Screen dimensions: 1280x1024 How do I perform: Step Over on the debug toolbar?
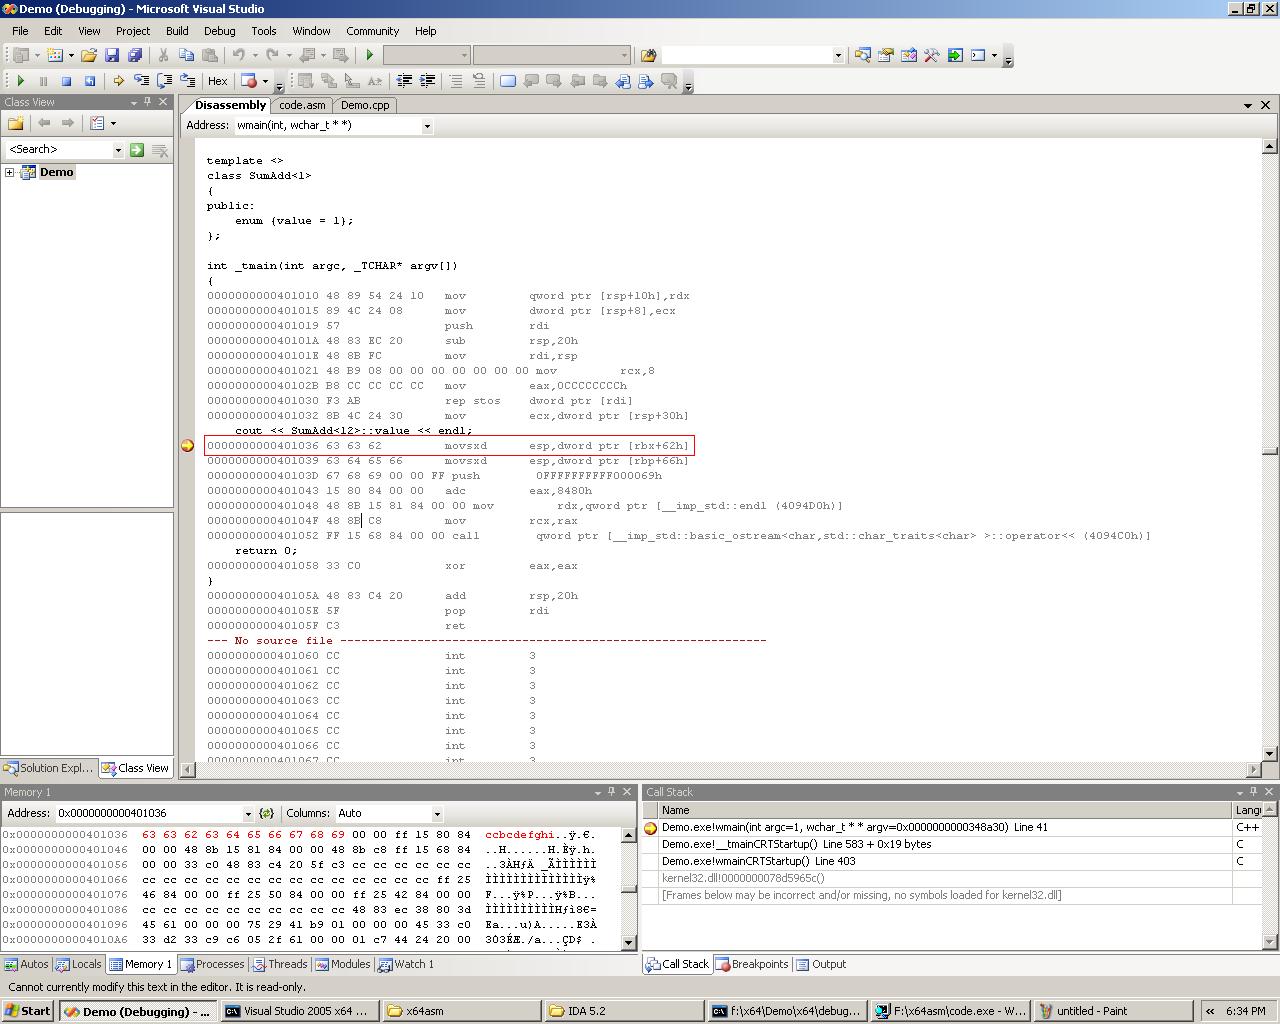pyautogui.click(x=164, y=81)
